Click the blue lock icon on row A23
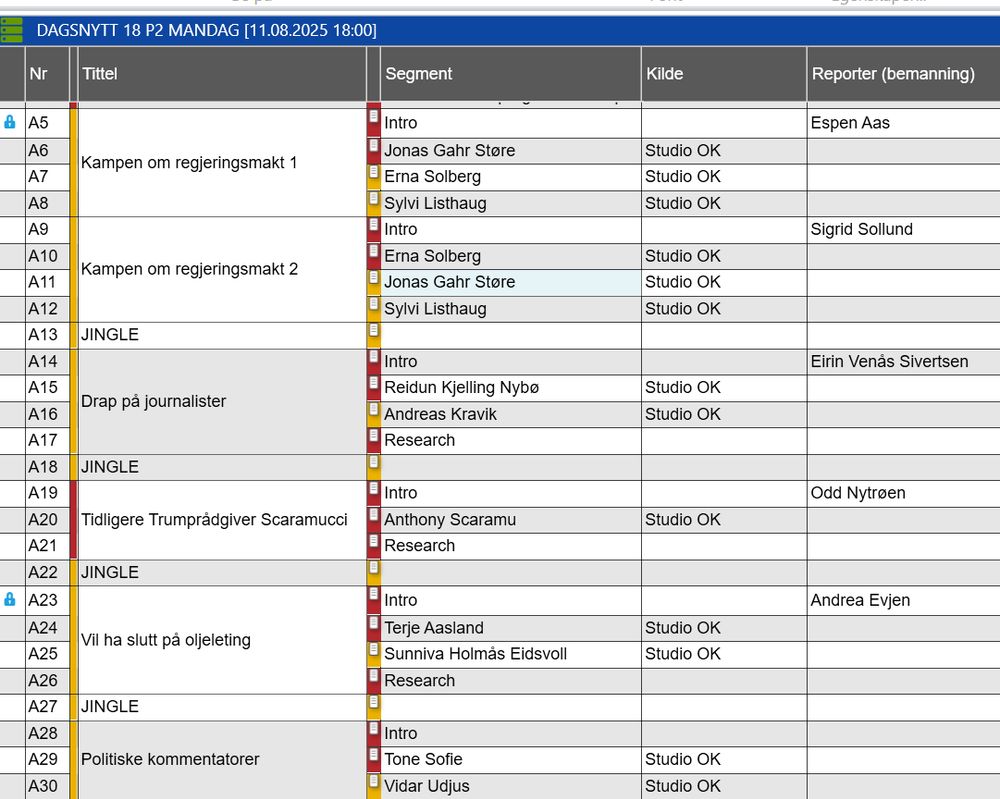This screenshot has height=799, width=1000. click(x=10, y=599)
